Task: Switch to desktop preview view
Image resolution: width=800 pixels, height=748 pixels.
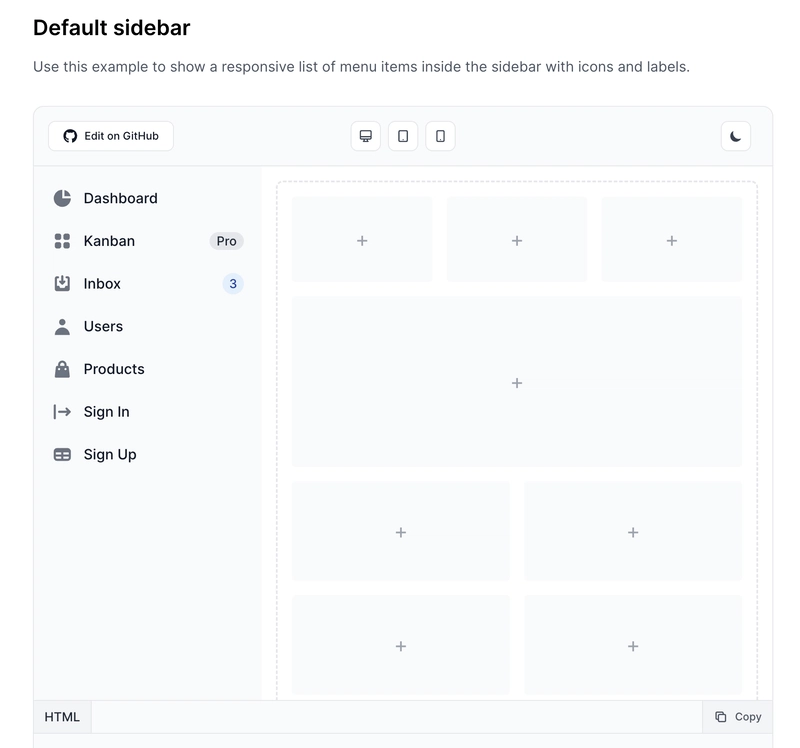Action: coord(366,136)
